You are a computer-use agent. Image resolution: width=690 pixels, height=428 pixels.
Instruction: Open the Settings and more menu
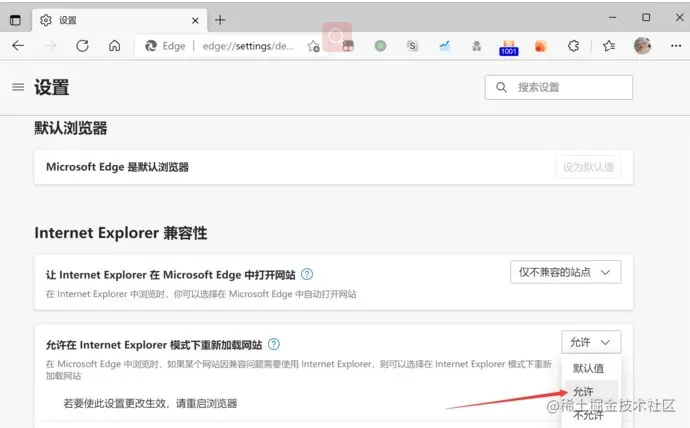[x=676, y=46]
